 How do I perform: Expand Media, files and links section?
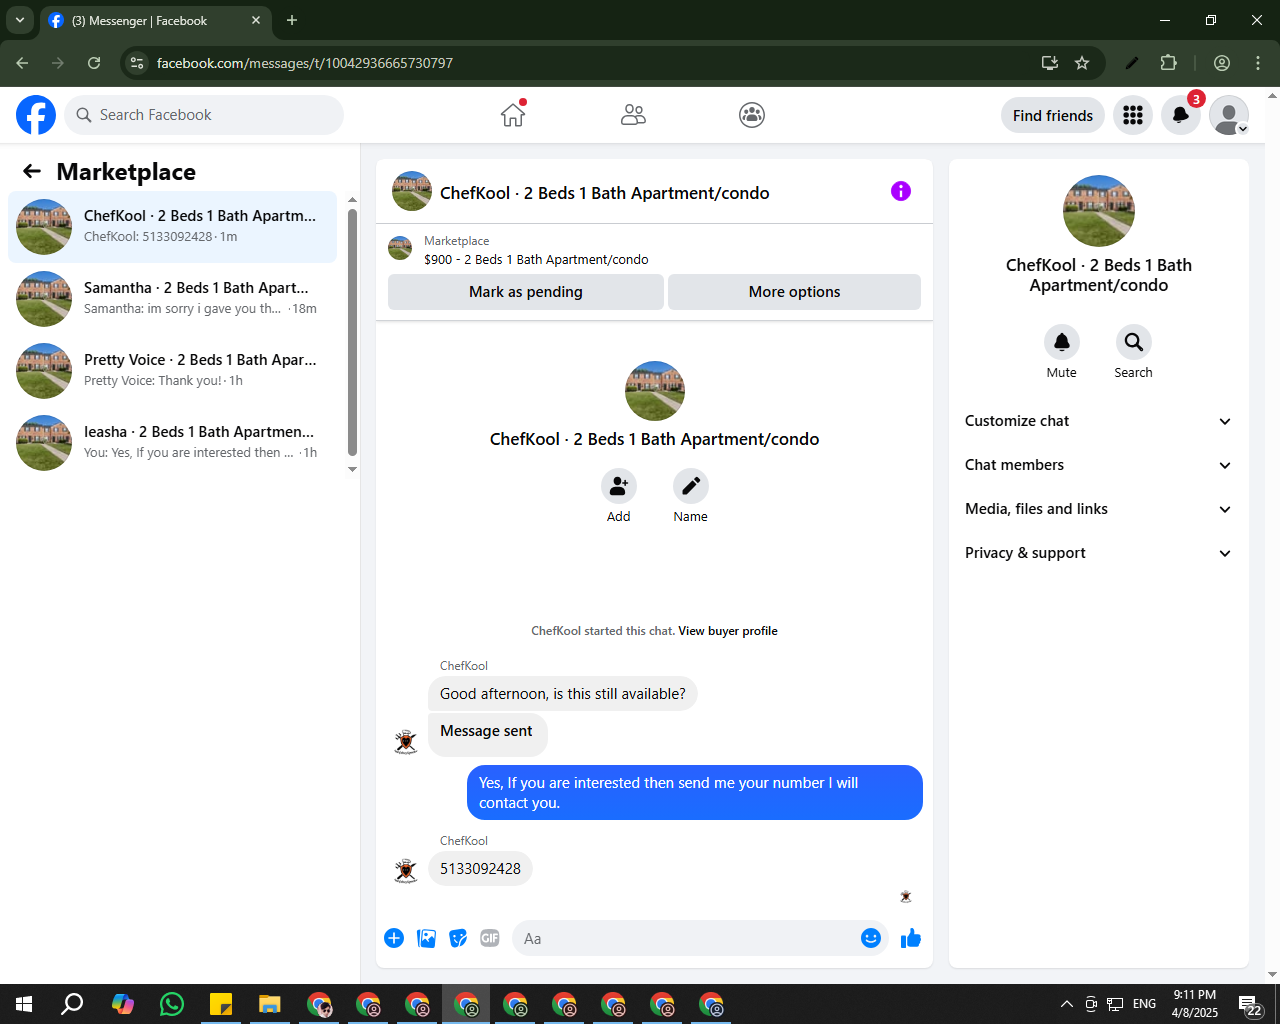(1098, 509)
